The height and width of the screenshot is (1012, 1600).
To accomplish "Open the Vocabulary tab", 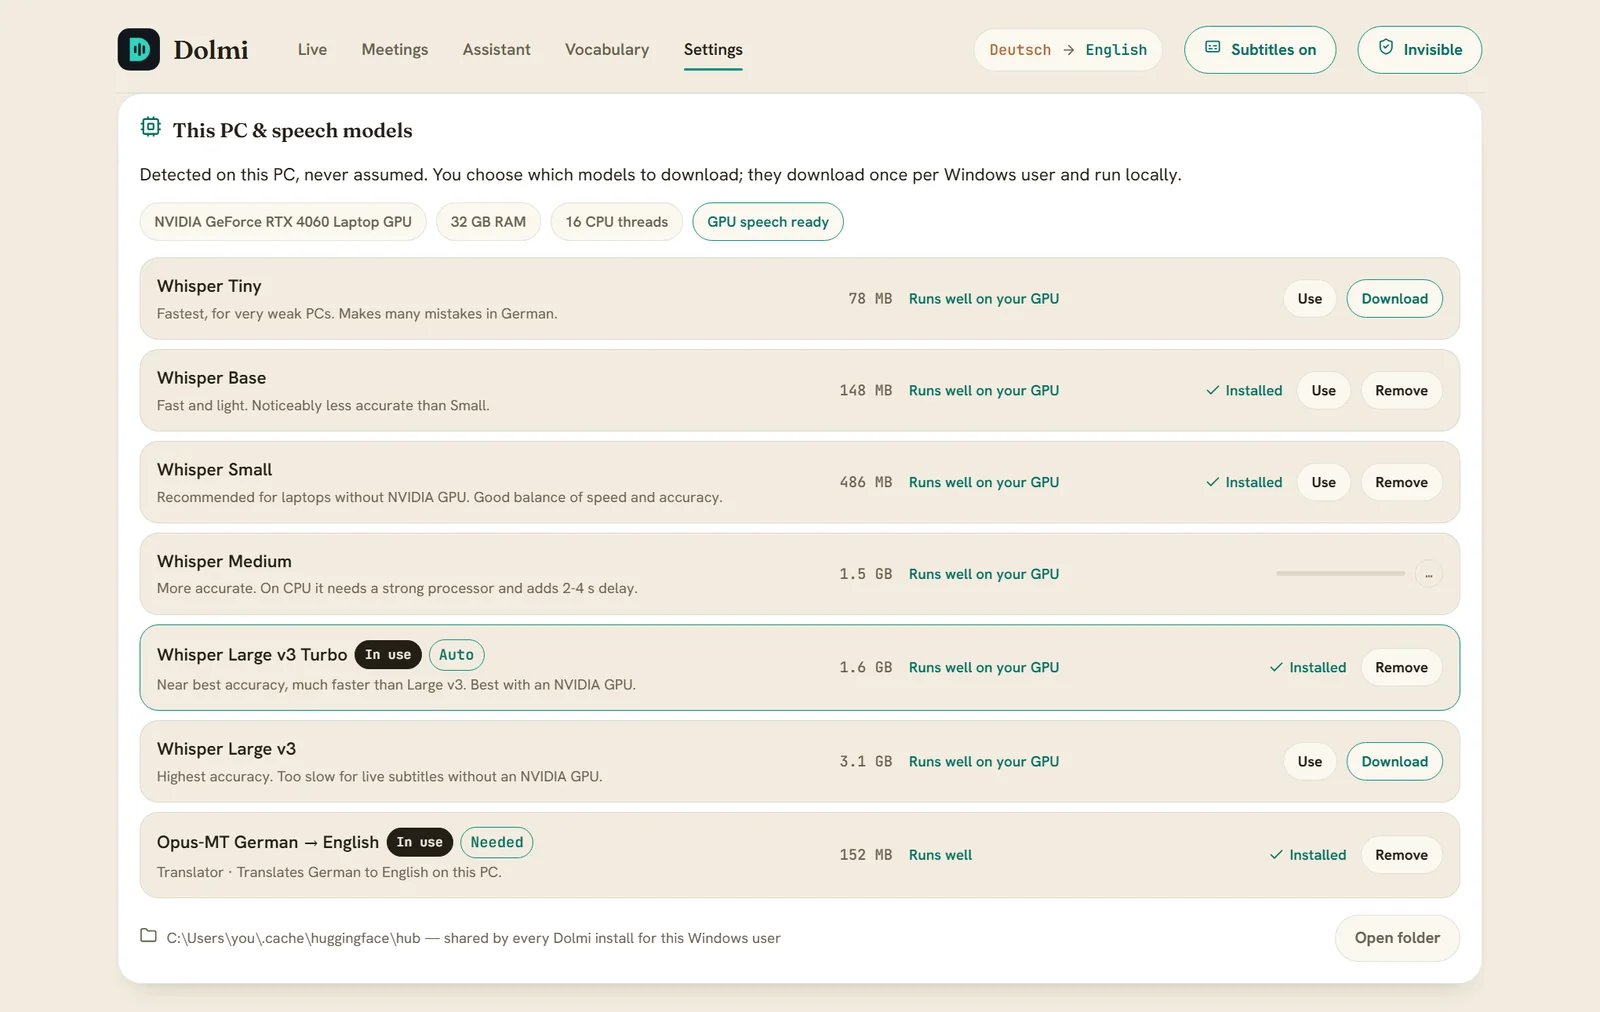I will click(607, 49).
